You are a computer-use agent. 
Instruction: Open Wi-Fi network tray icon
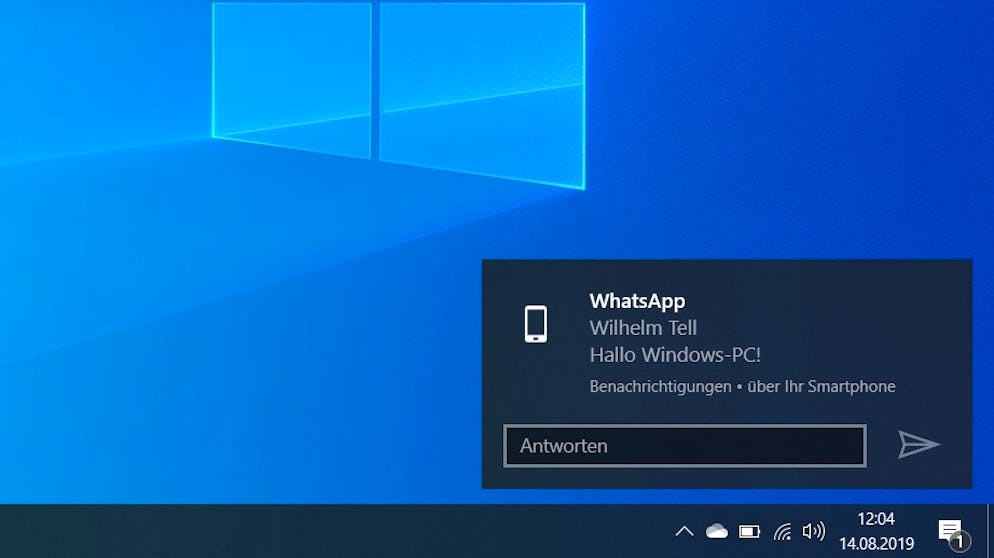pos(782,531)
